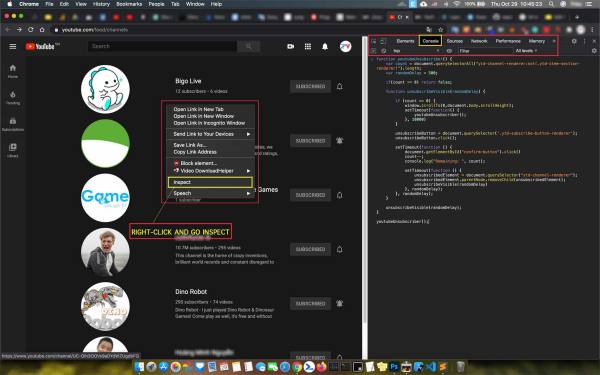Open the All levels log dropdown
This screenshot has width=600, height=375.
coord(526,51)
